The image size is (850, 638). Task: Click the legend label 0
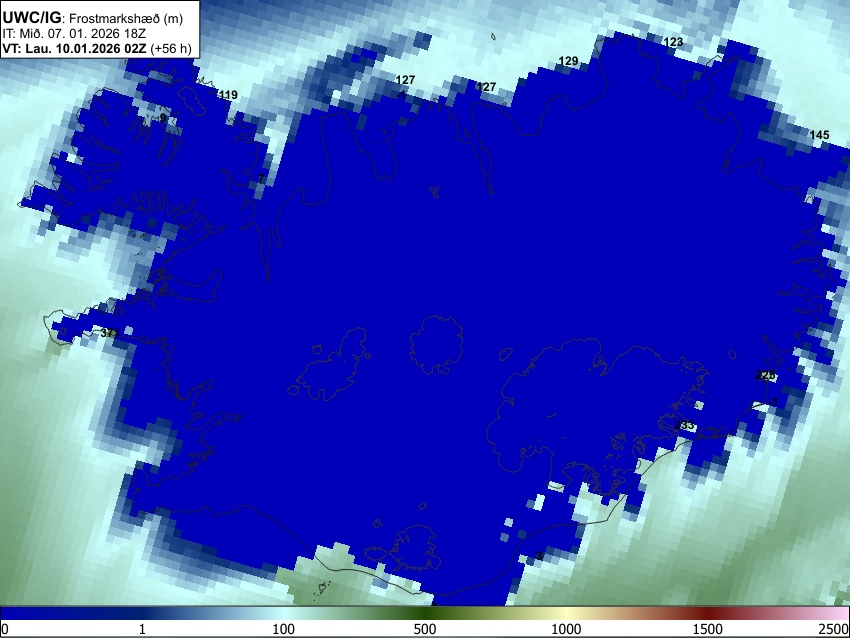point(5,629)
